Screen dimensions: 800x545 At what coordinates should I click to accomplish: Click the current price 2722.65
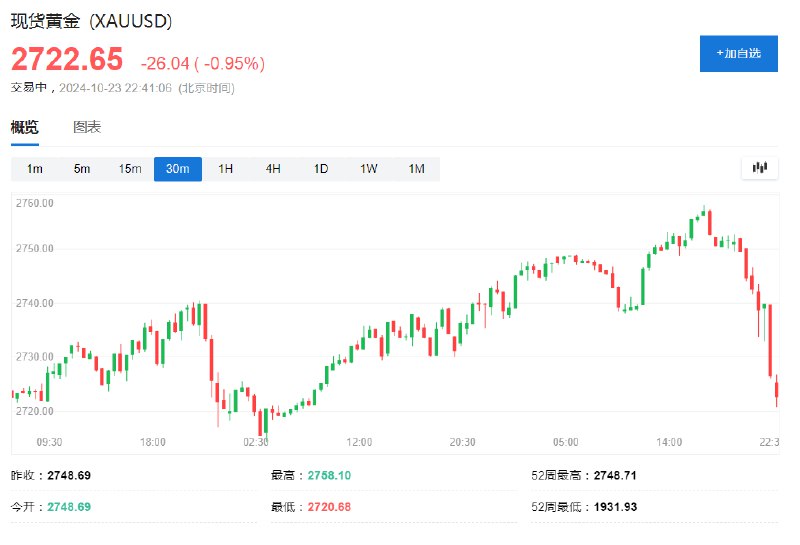point(67,59)
